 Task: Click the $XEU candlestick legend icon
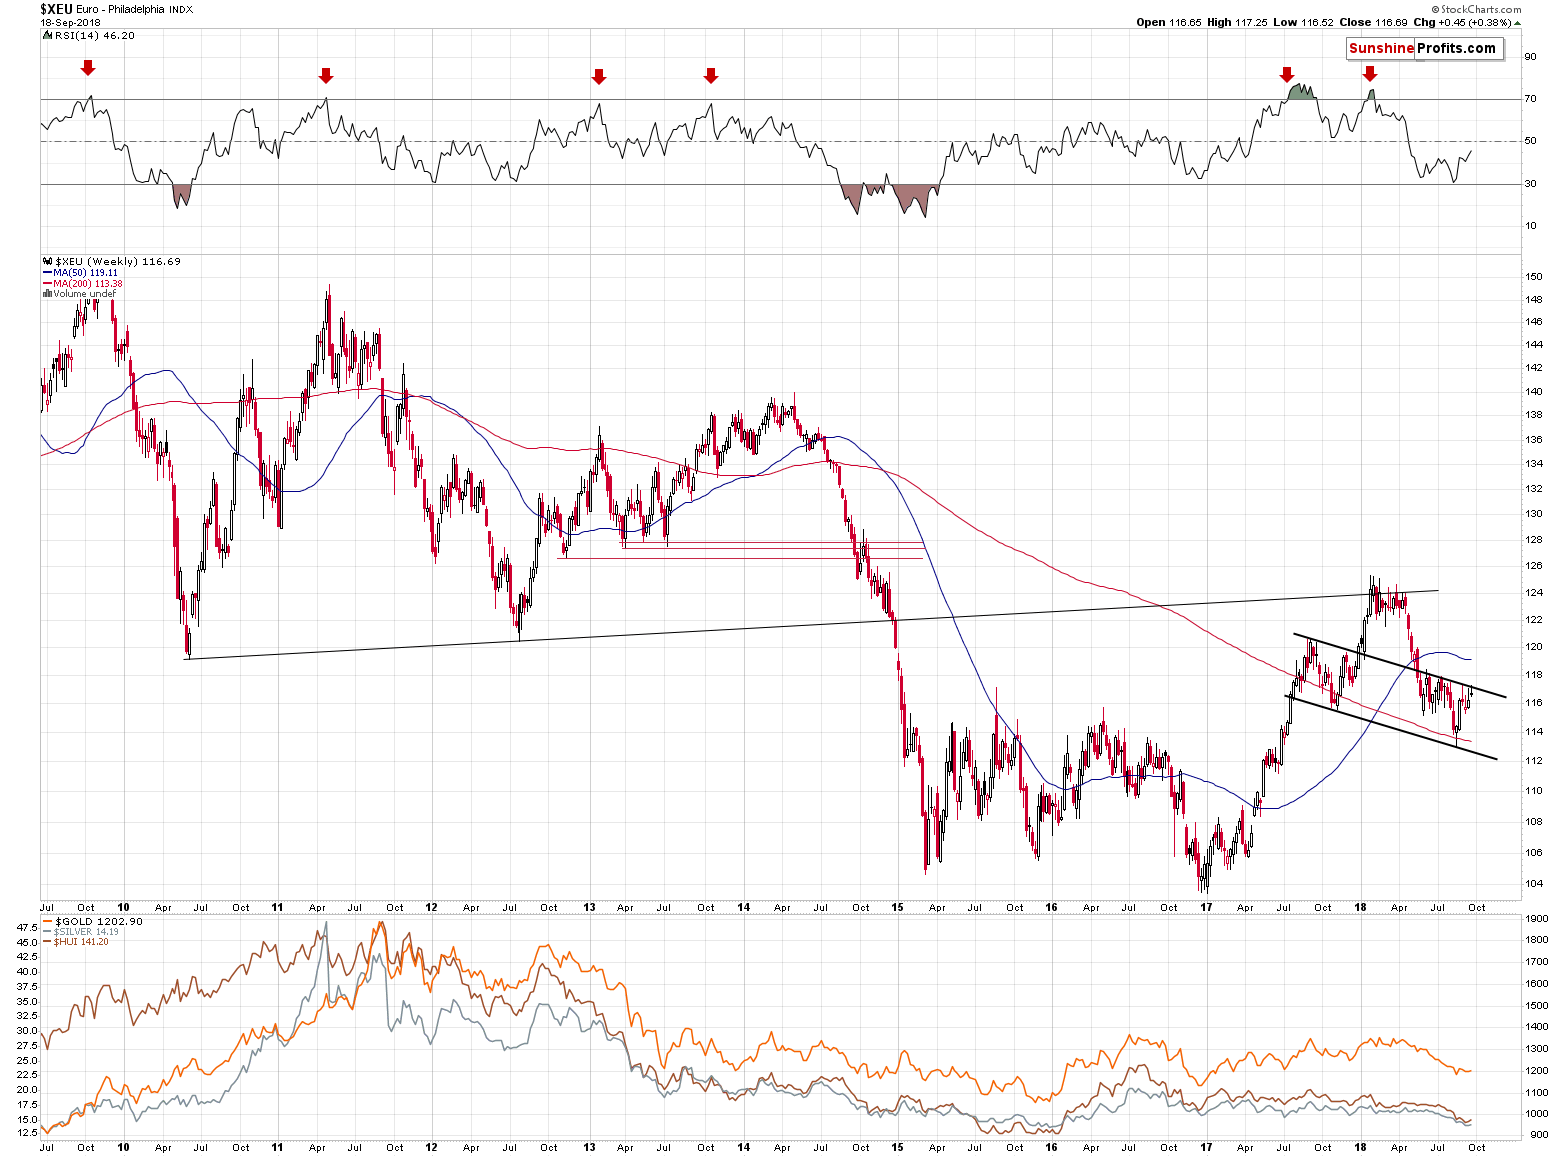pyautogui.click(x=47, y=261)
